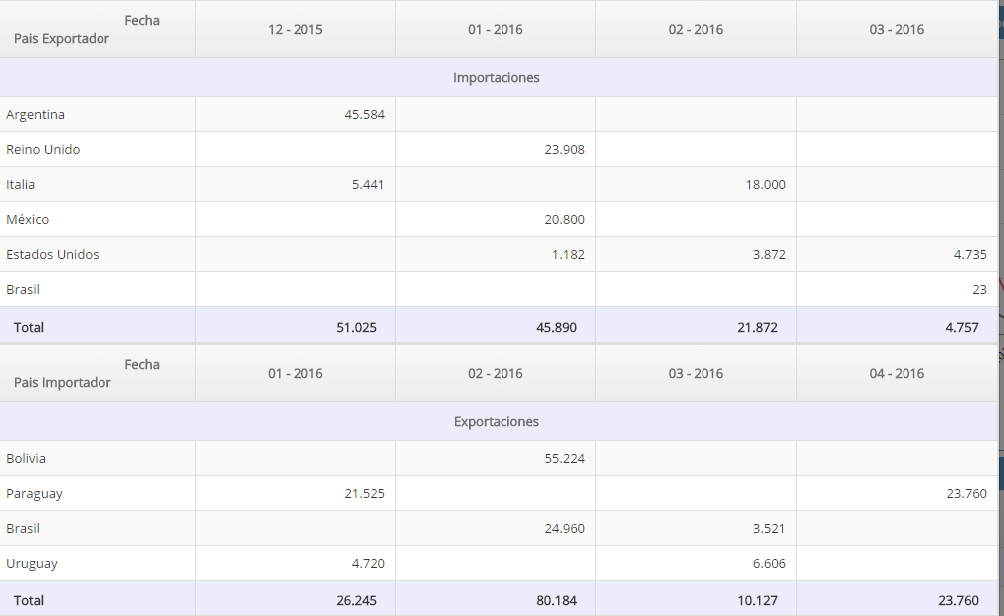Click México's 20.800 cell
Image resolution: width=1004 pixels, height=616 pixels.
564,220
